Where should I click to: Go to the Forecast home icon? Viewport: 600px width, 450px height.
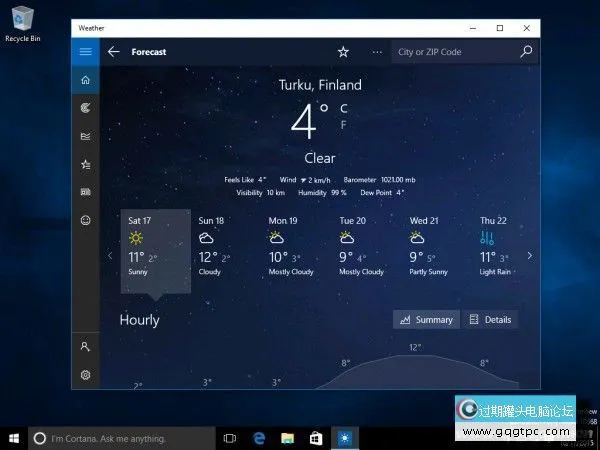point(85,80)
